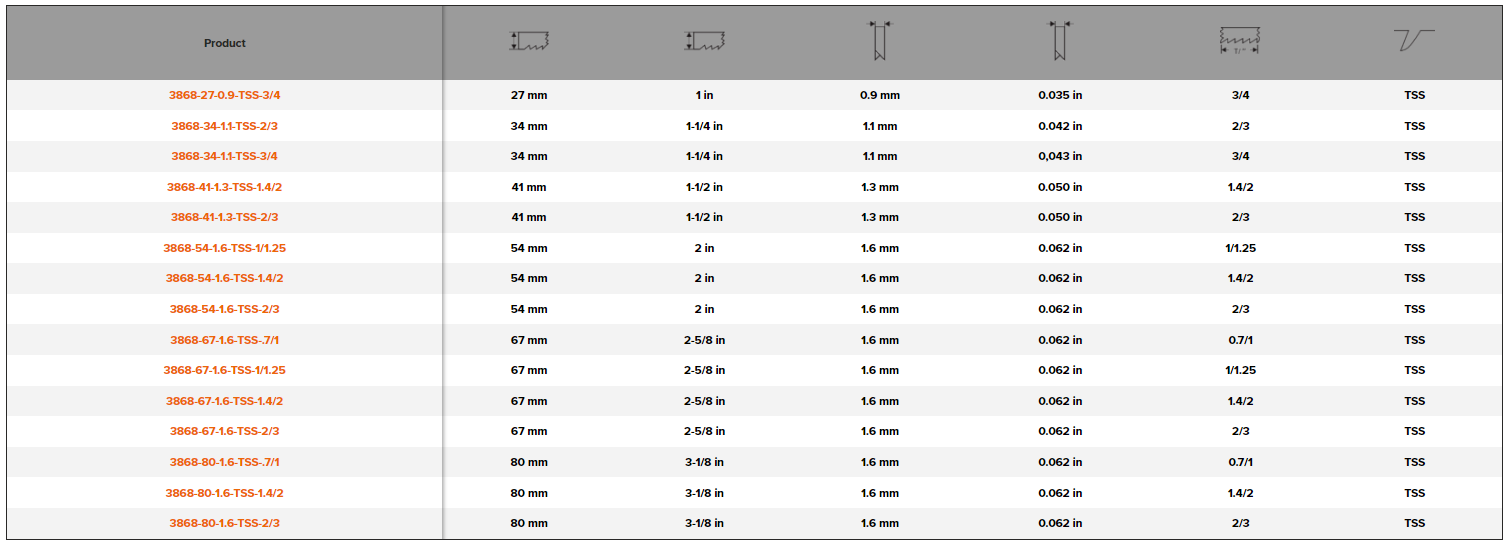1508x543 pixels.
Task: Open product link 3868-80-1.6-TSS-.7/1
Action: pos(225,463)
